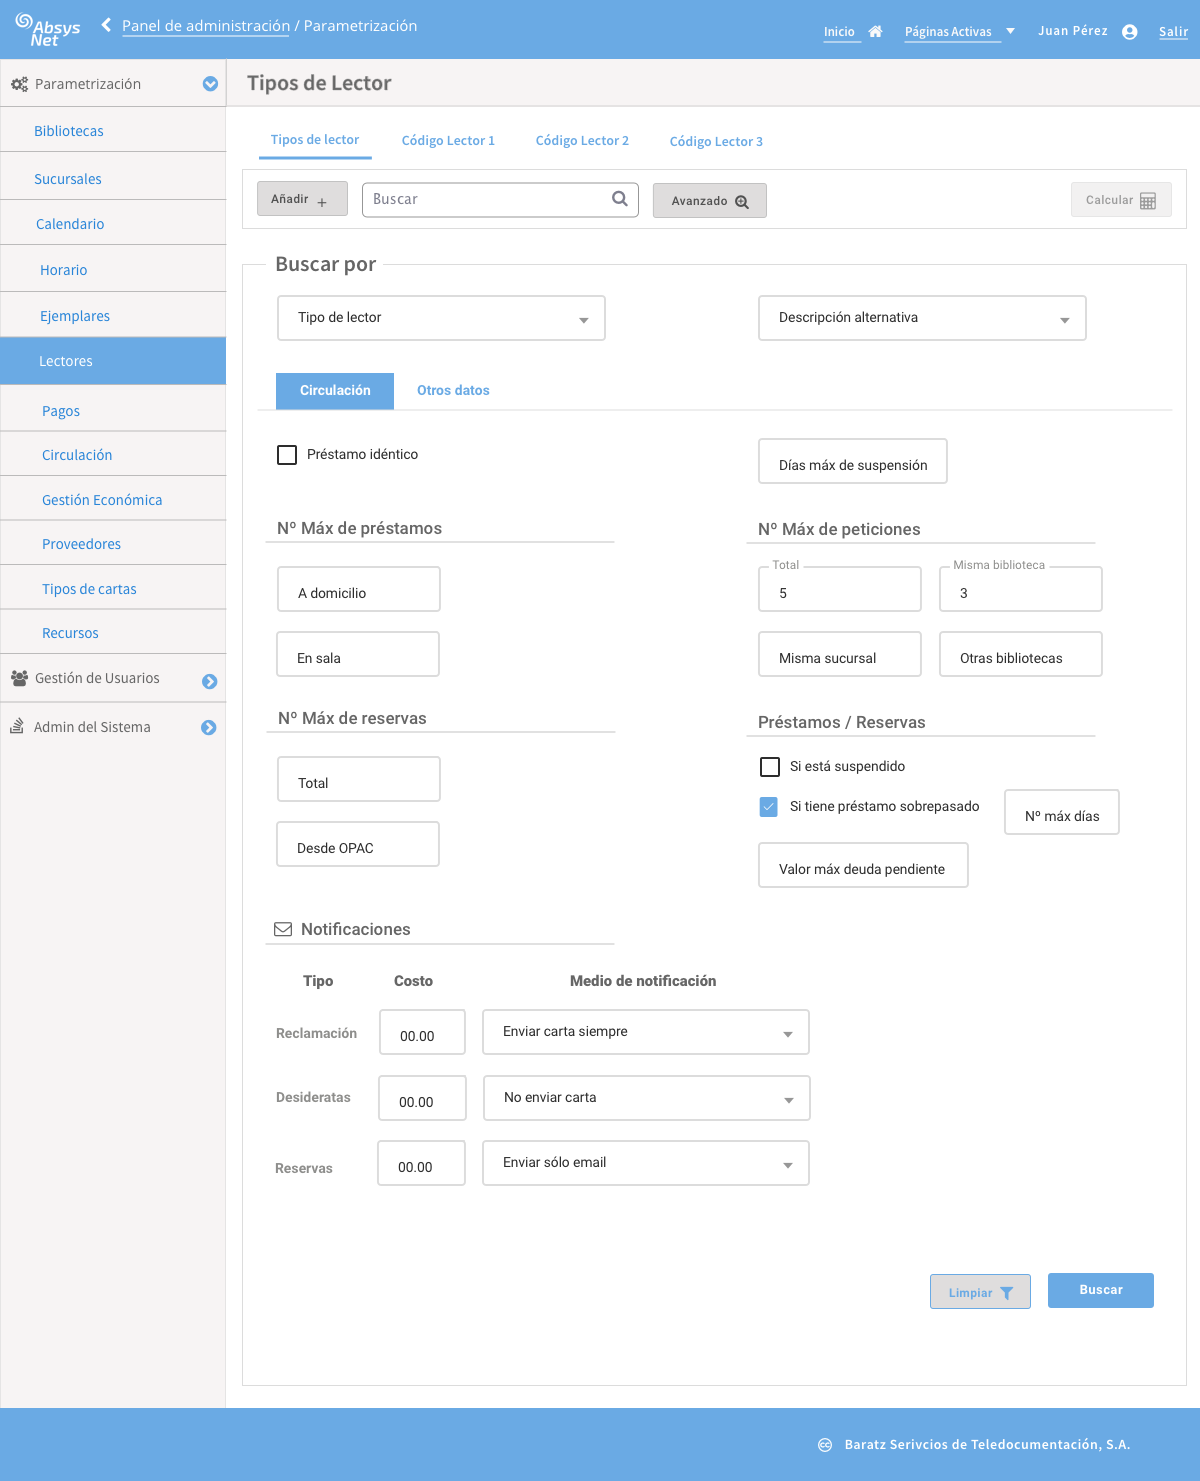Open the Tipo de lector dropdown

tap(441, 318)
